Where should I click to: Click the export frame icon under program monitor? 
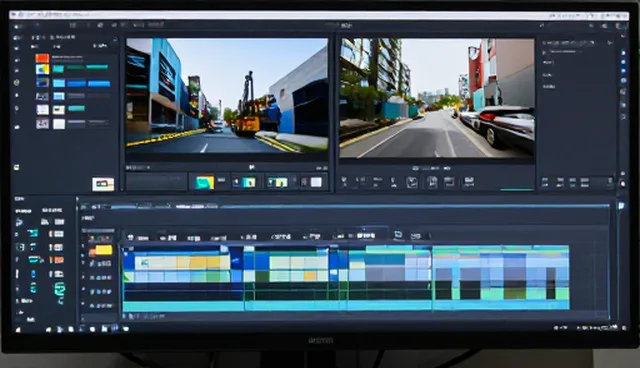pyautogui.click(x=469, y=182)
